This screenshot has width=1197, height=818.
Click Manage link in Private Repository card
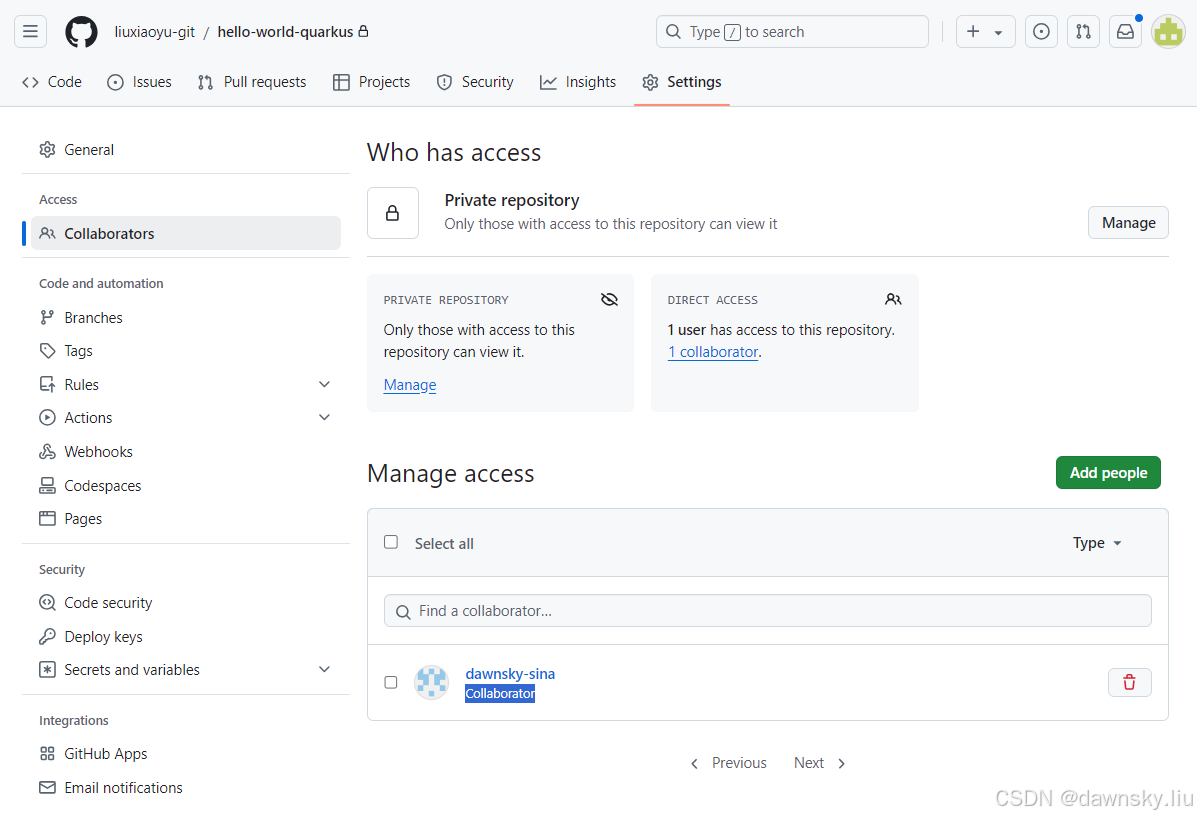410,385
